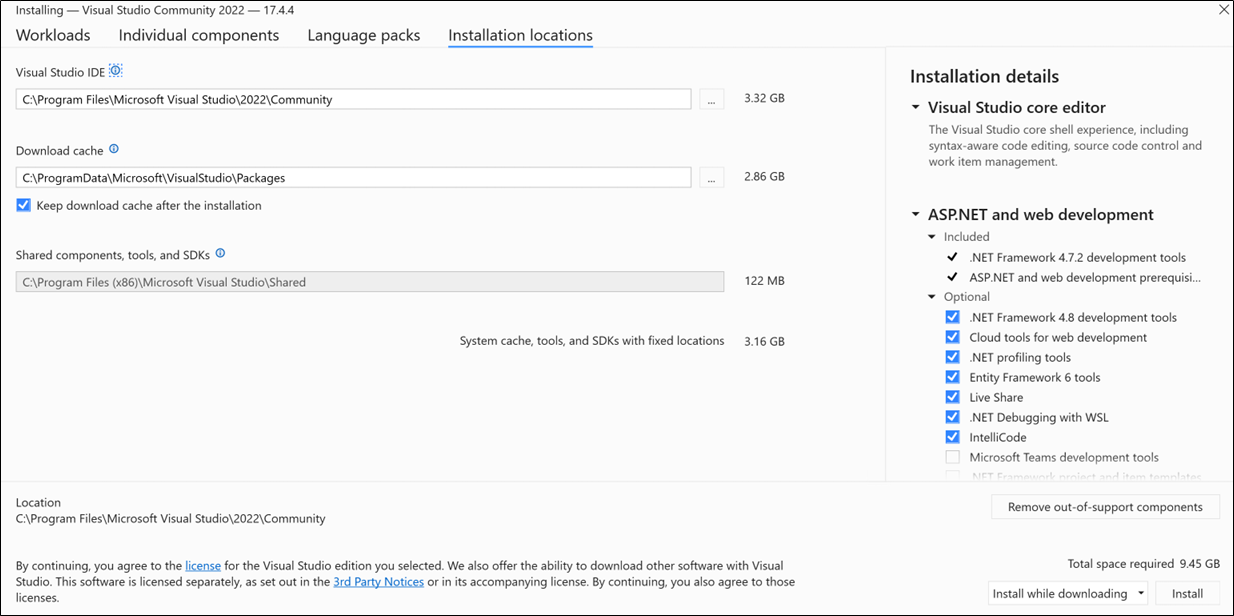Click the Install button
Viewport: 1234px width, 616px height.
click(x=1187, y=594)
